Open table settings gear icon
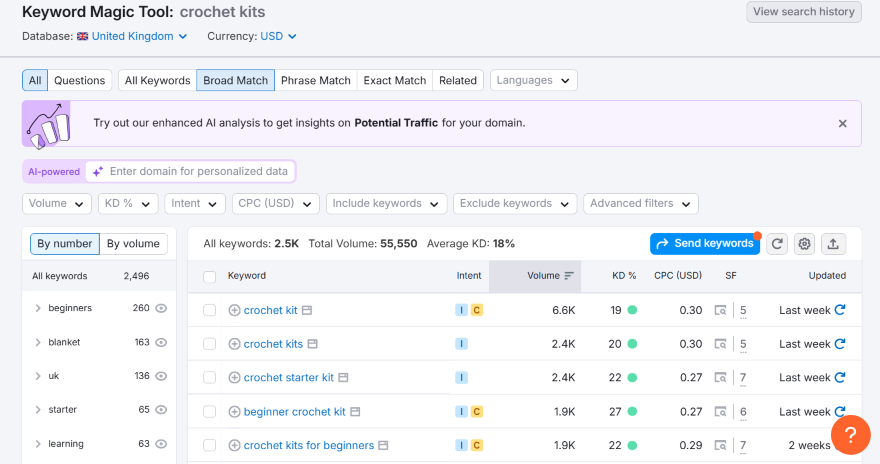 [805, 244]
